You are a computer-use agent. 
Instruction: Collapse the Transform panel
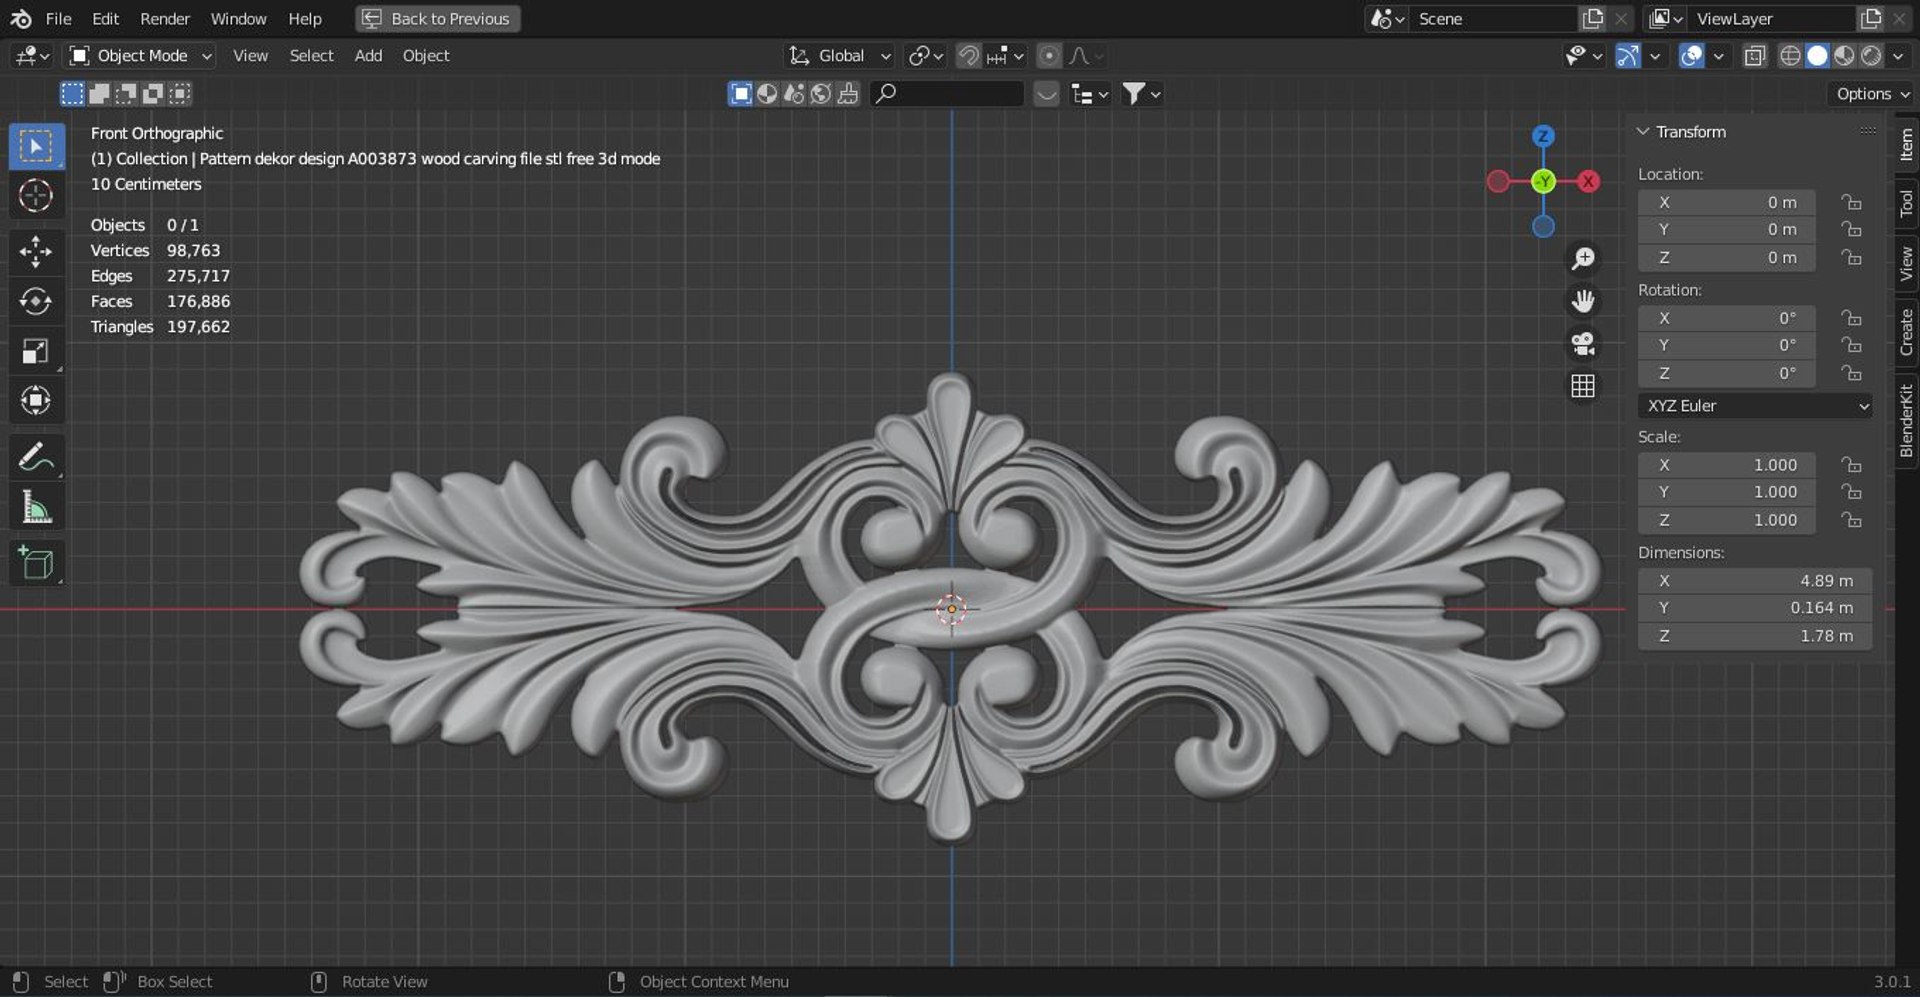click(1643, 132)
